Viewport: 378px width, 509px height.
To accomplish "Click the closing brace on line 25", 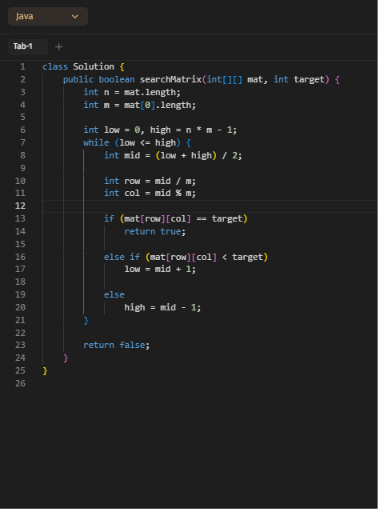I will [45, 371].
